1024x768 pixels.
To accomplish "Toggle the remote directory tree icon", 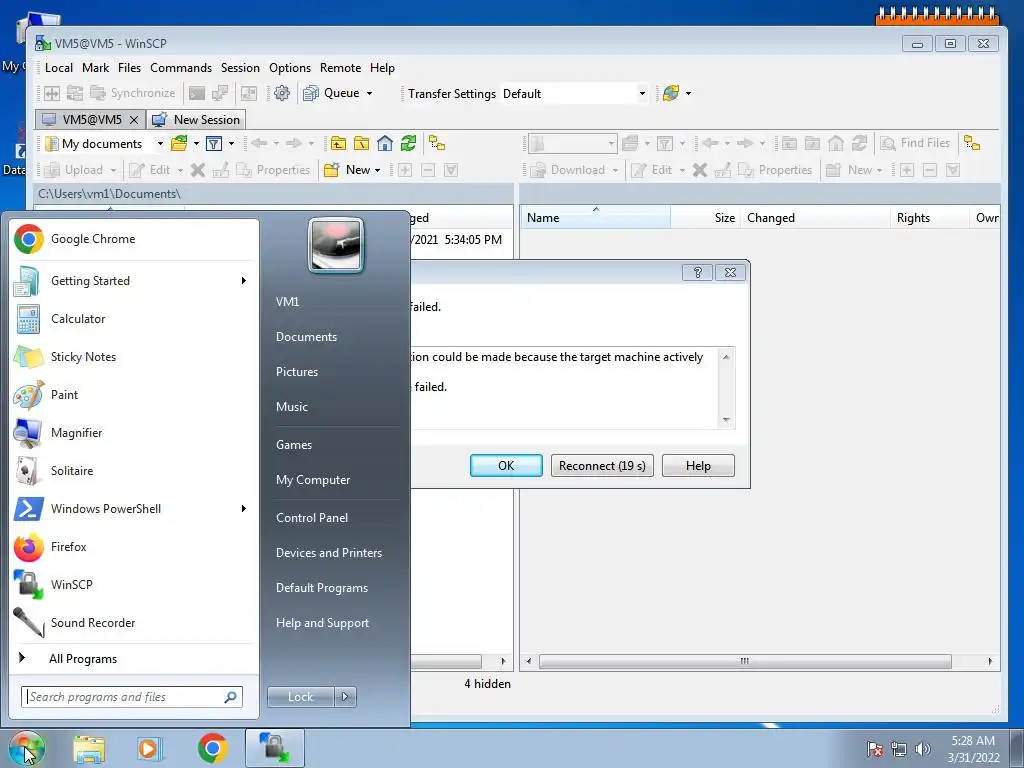I will pos(972,144).
